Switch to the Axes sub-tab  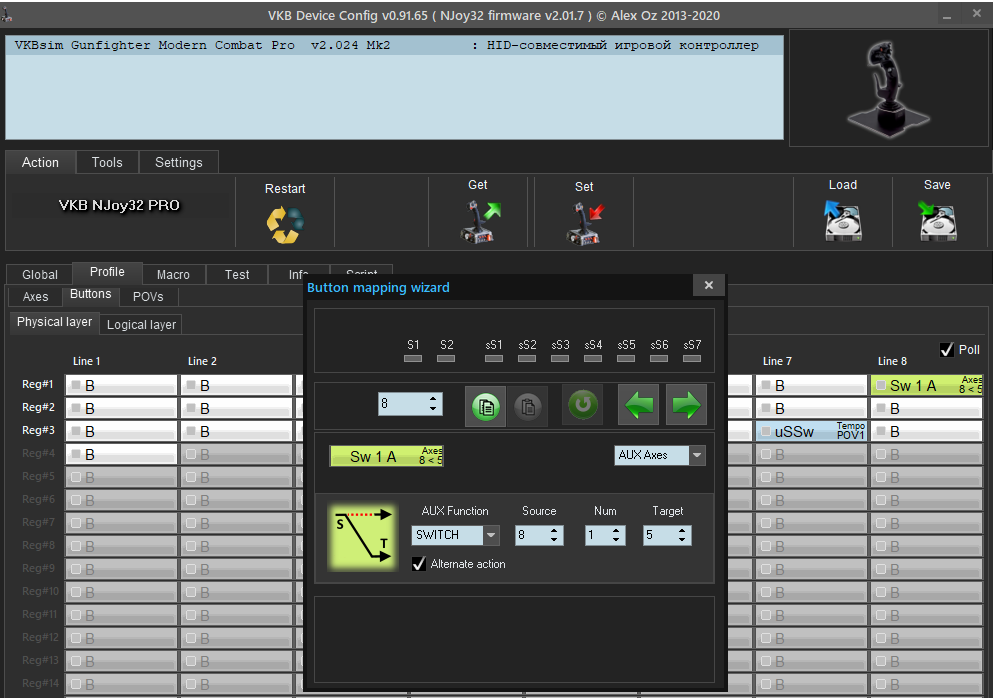35,296
